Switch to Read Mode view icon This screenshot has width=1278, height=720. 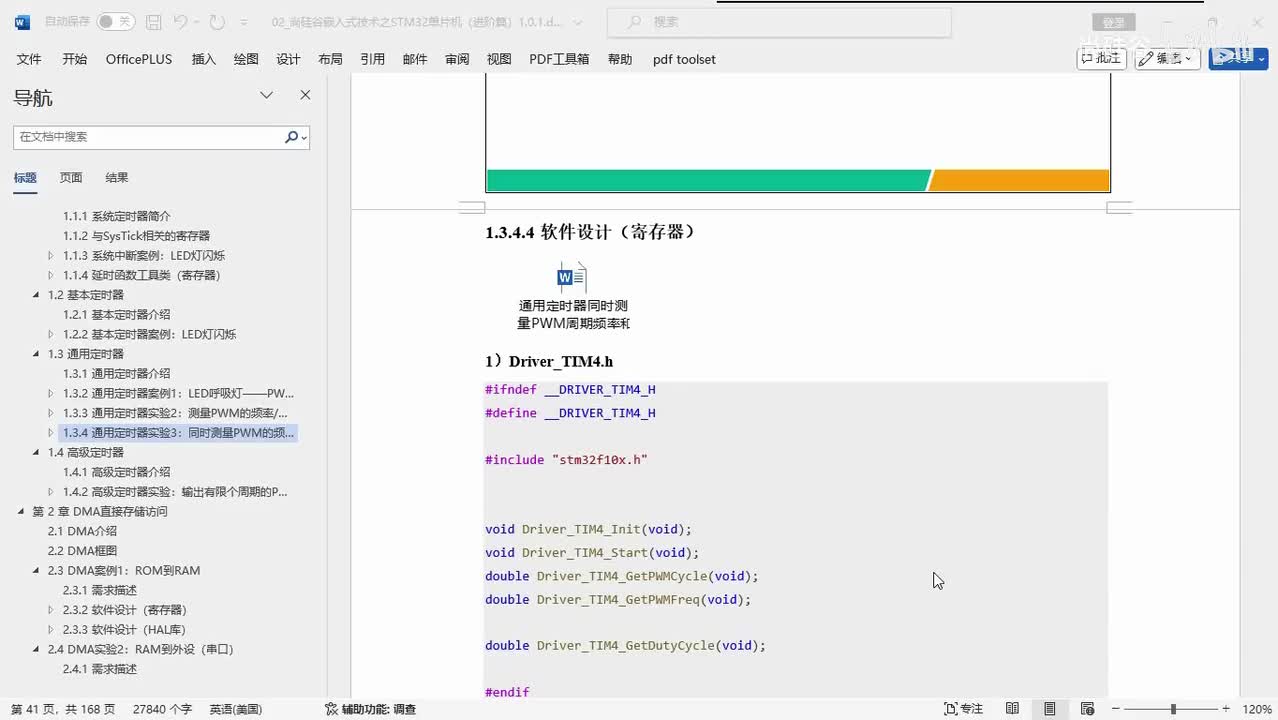click(1012, 709)
